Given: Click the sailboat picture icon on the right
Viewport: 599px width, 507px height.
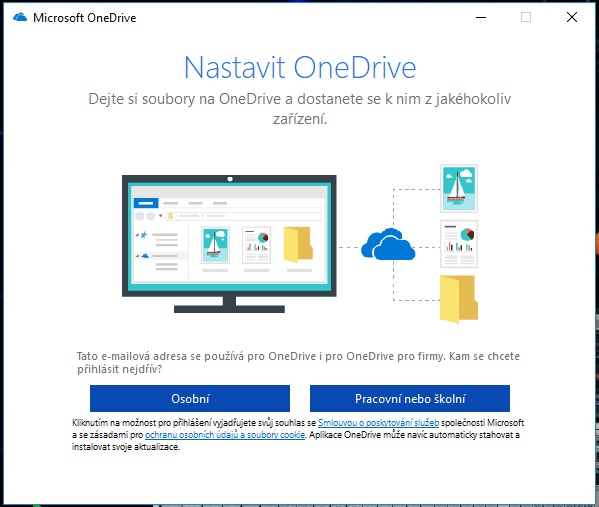Looking at the screenshot, I should coord(459,188).
